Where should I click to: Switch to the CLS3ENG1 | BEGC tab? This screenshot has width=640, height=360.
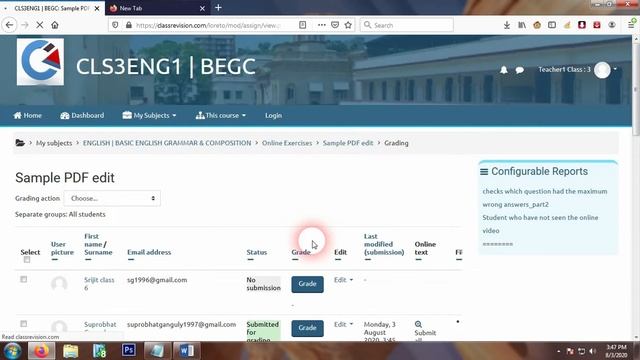[52, 8]
